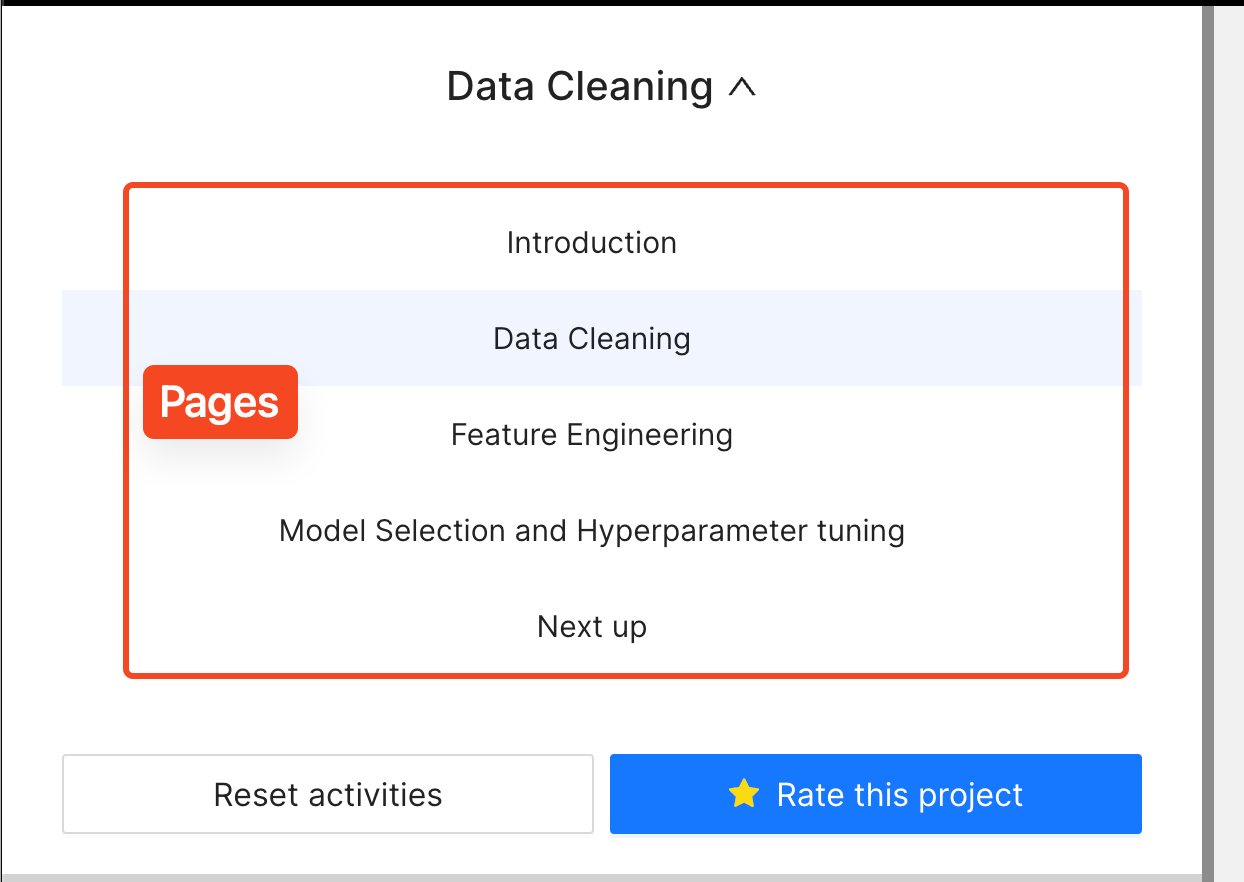This screenshot has width=1244, height=882.
Task: Select the last list item, Next up
Action: 592,627
